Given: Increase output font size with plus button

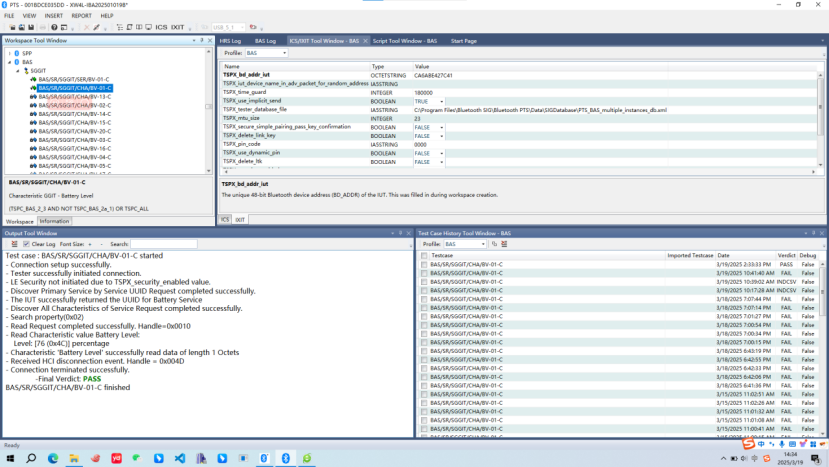Looking at the screenshot, I should (x=90, y=244).
